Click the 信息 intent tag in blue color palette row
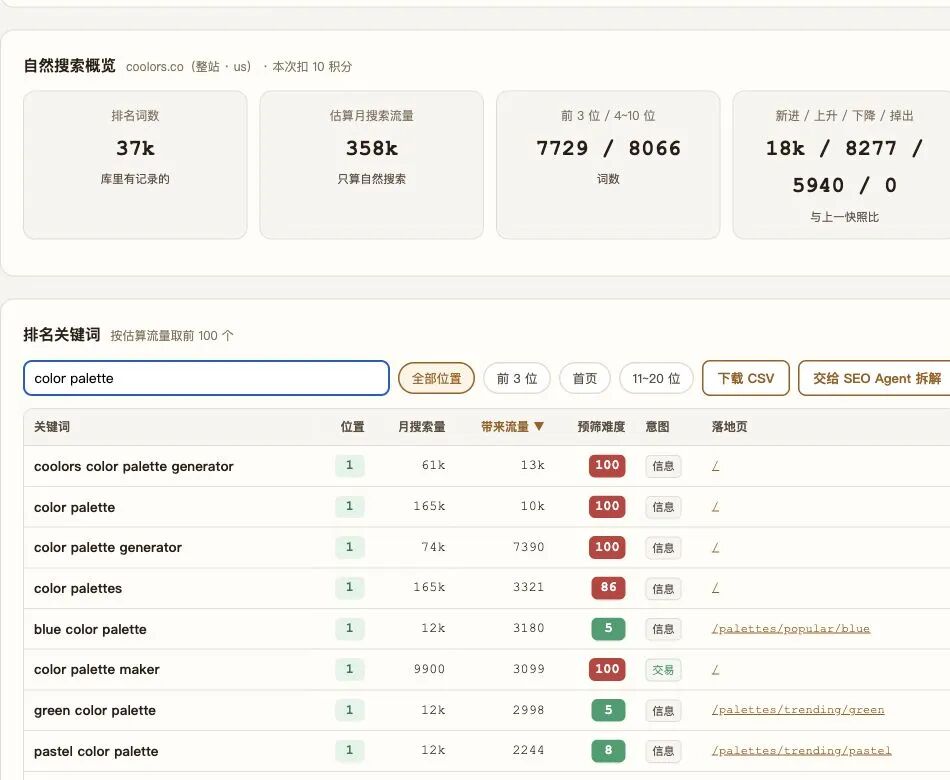The image size is (950, 780). (663, 629)
